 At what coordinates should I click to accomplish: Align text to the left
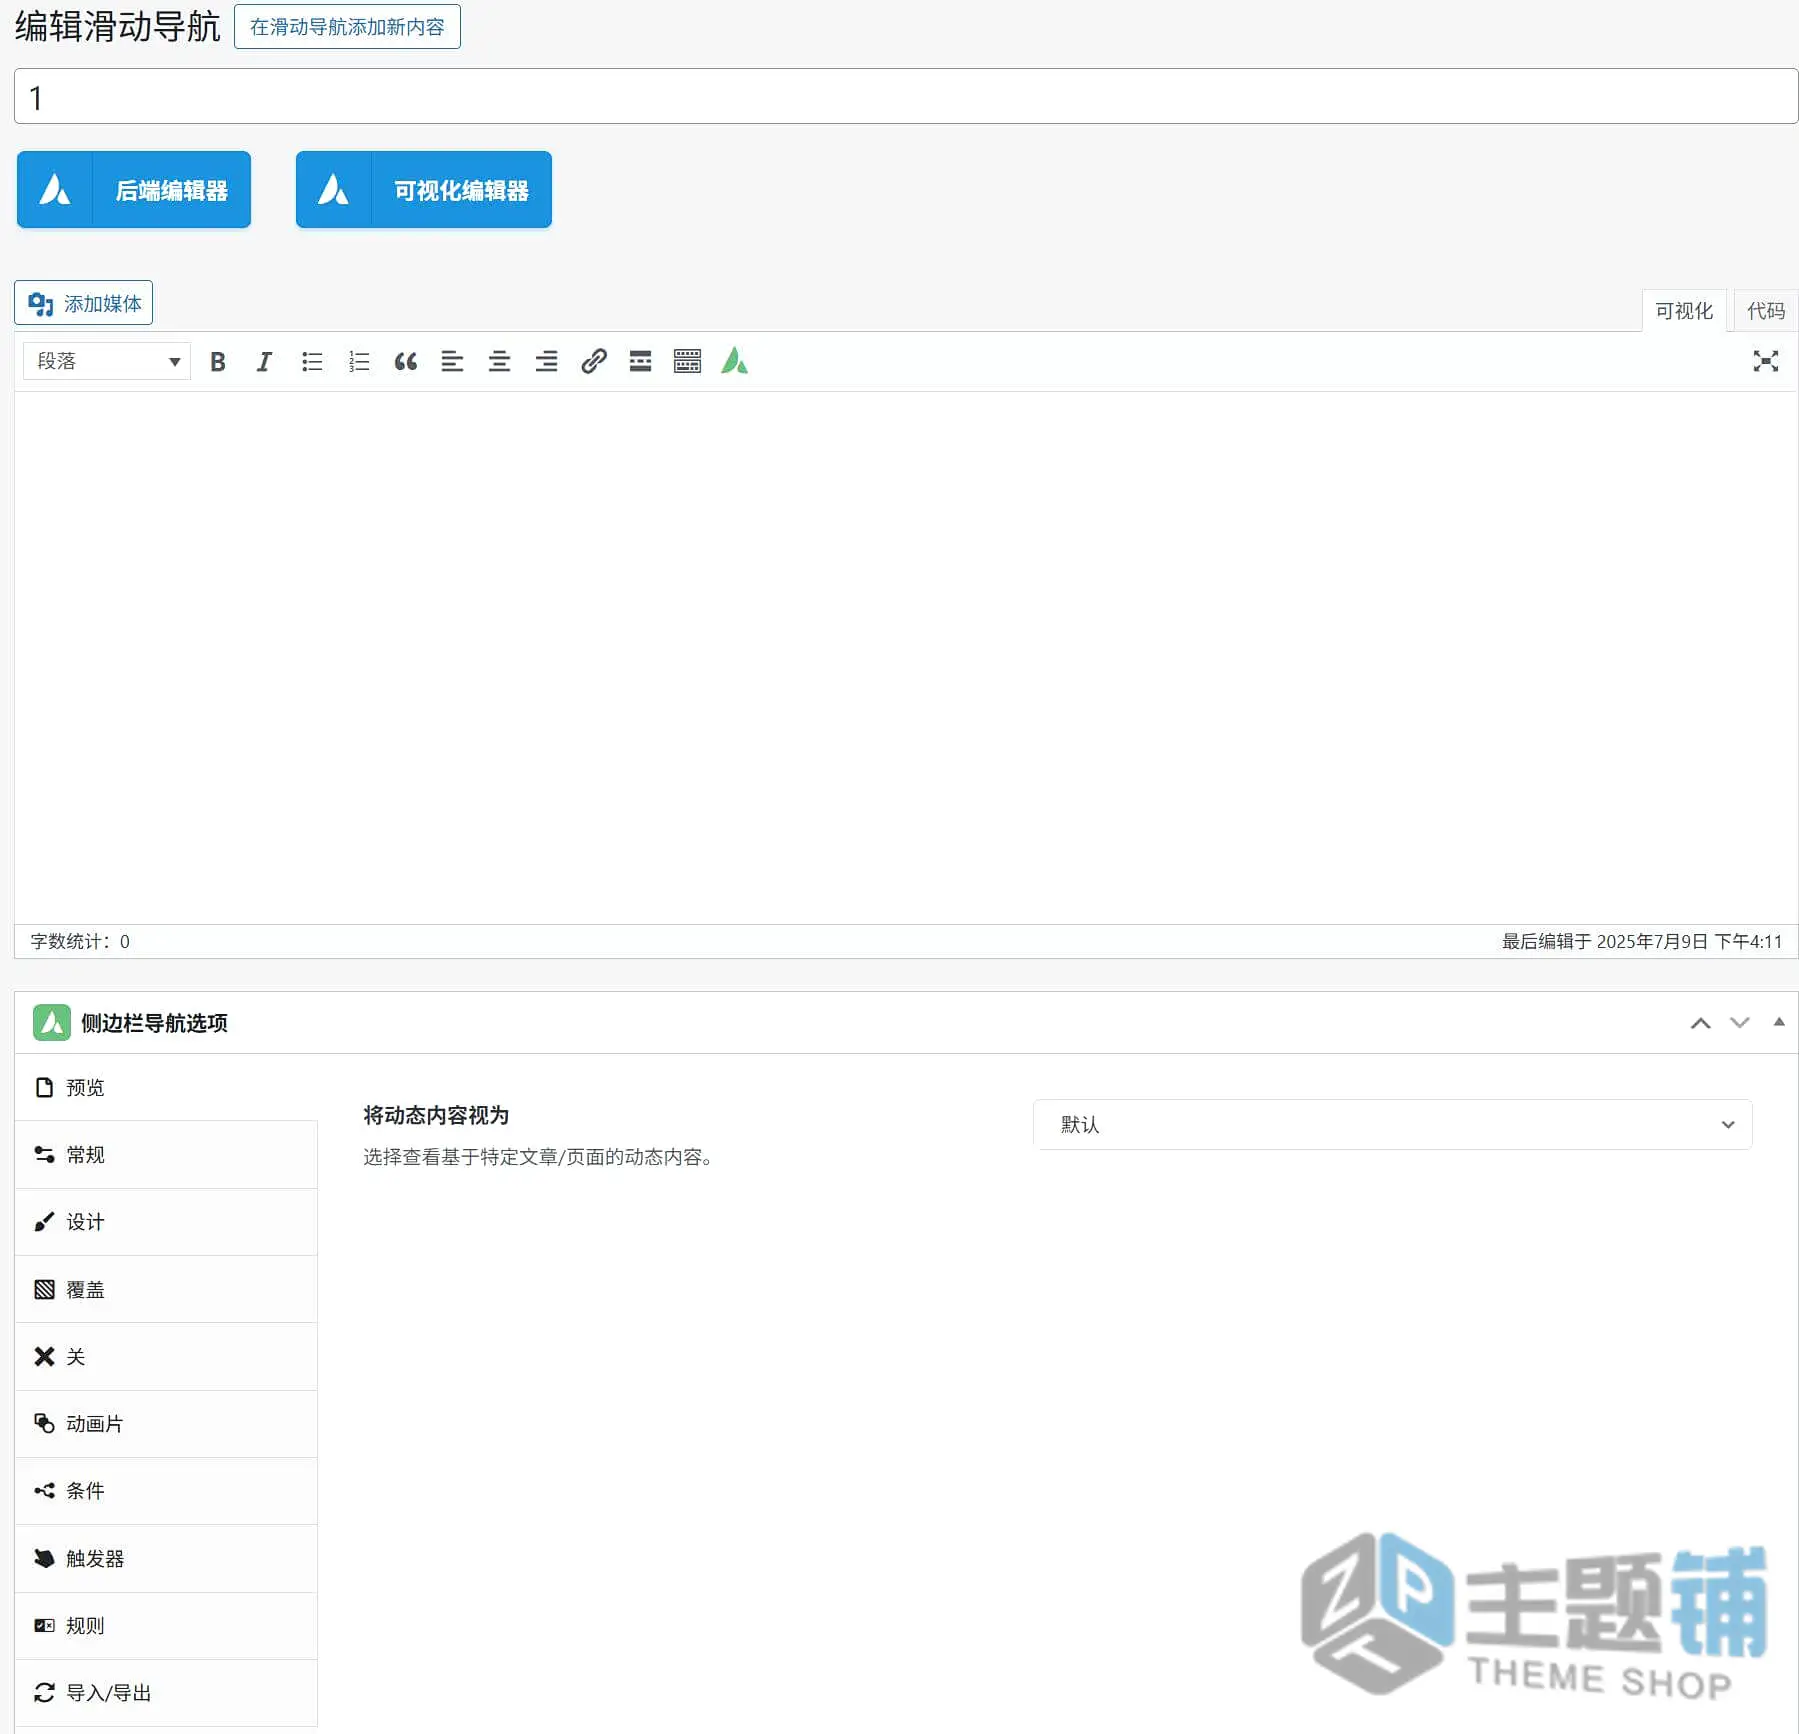[x=452, y=362]
